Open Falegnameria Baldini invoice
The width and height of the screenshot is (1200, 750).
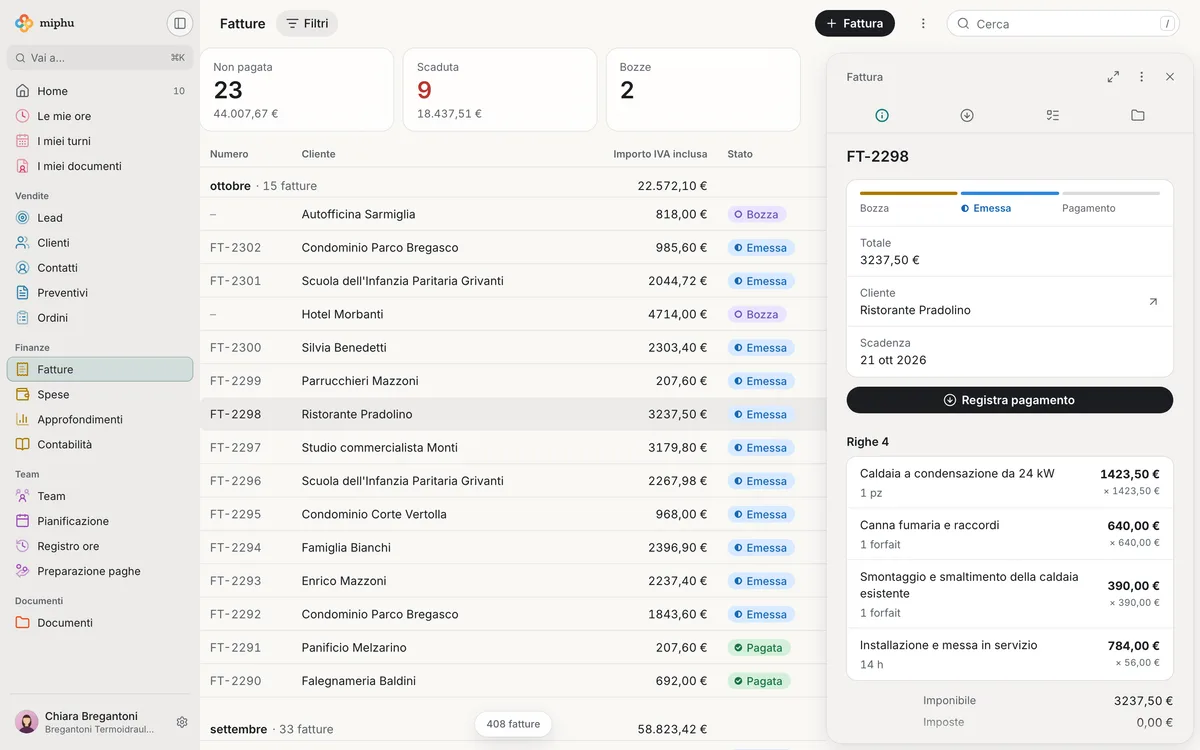[x=513, y=681]
